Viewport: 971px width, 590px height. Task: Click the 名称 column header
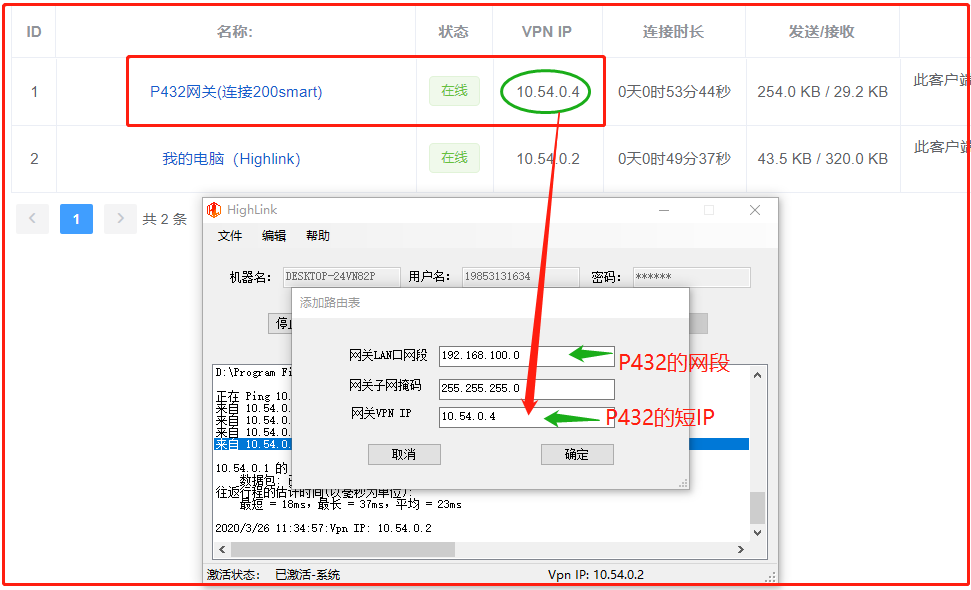(235, 32)
